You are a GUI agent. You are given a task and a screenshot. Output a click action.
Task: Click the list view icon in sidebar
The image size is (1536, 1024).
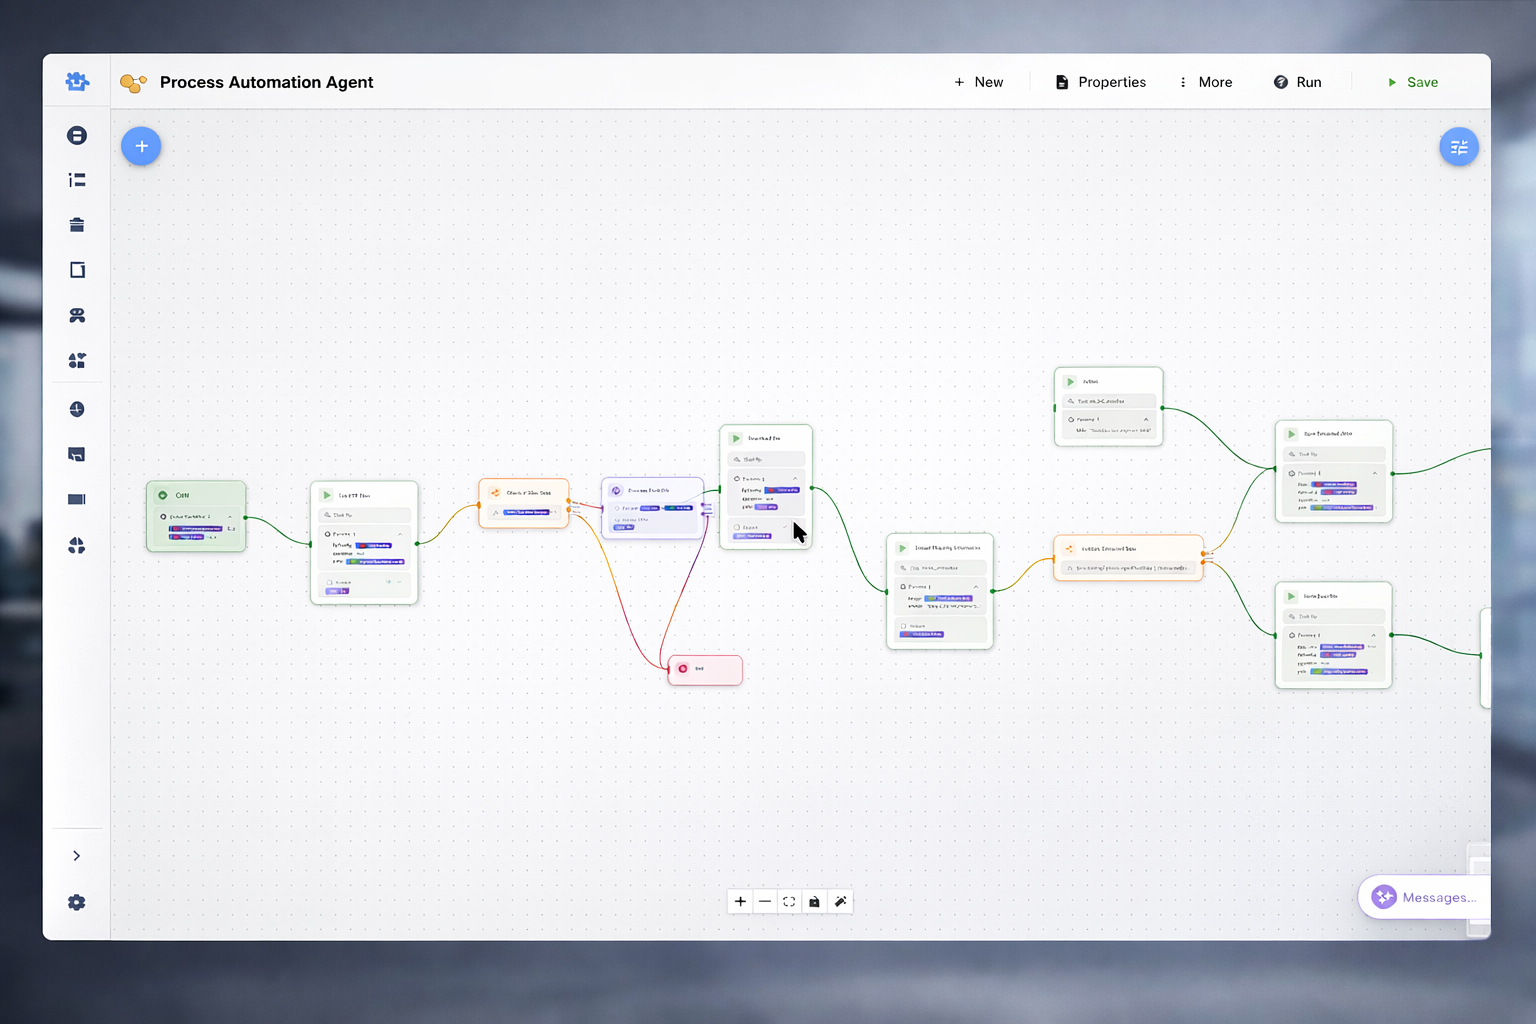click(x=77, y=180)
